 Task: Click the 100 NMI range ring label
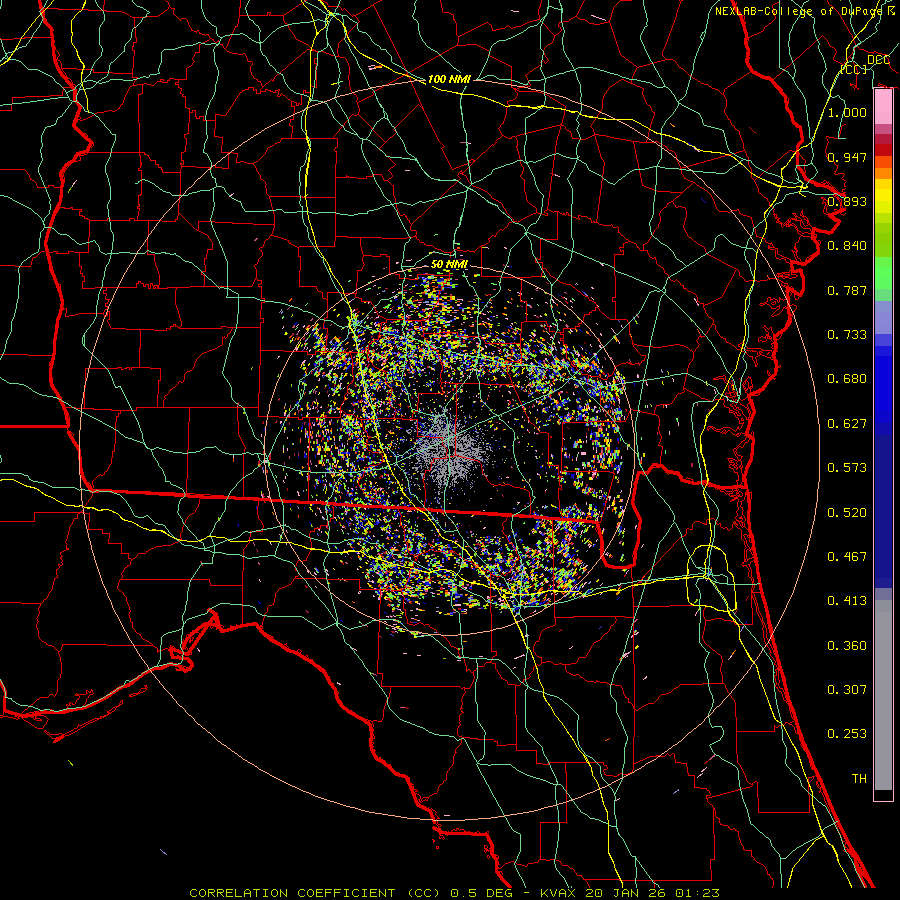449,79
